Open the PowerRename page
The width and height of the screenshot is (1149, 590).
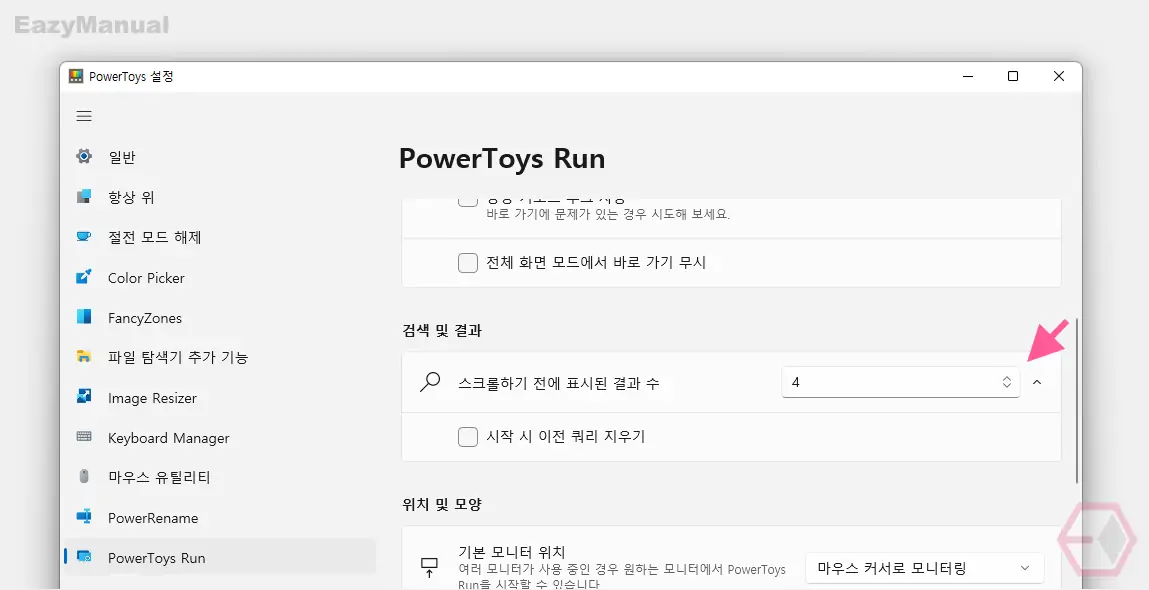[220, 518]
